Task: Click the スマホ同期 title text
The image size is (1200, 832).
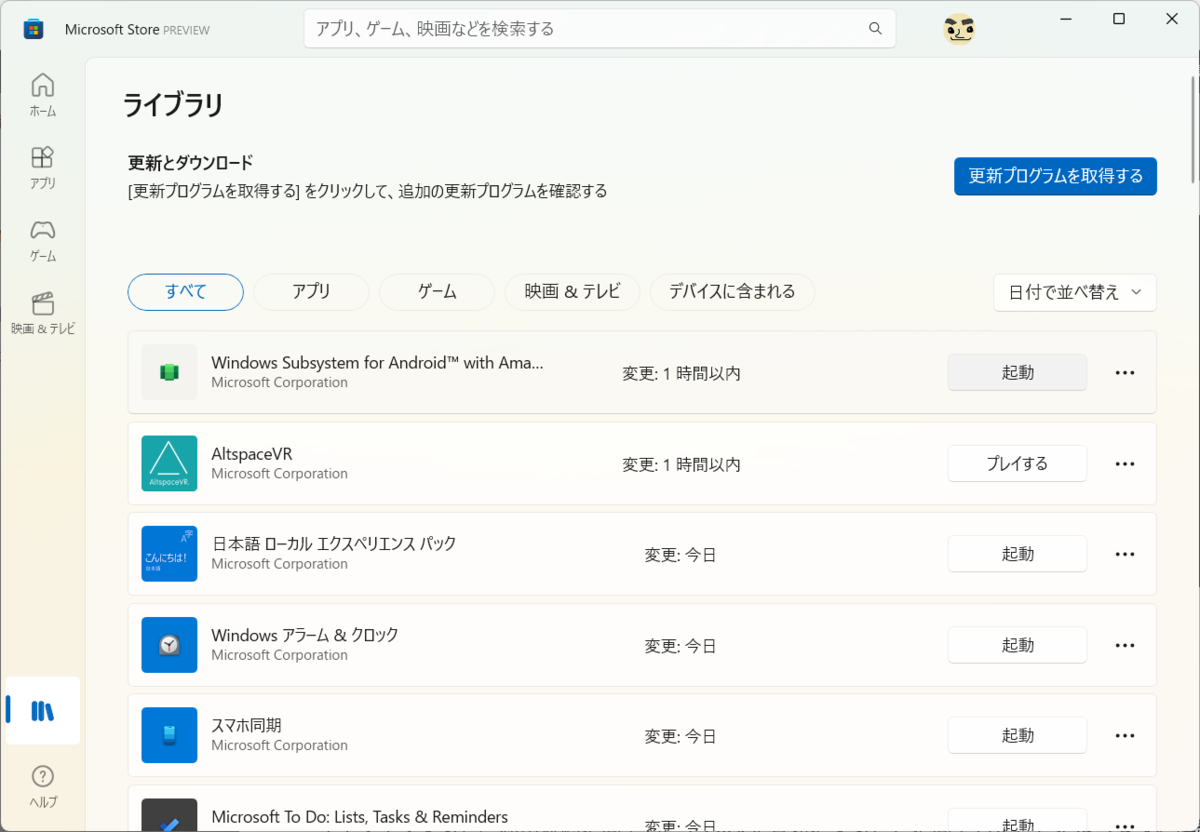Action: coord(247,725)
